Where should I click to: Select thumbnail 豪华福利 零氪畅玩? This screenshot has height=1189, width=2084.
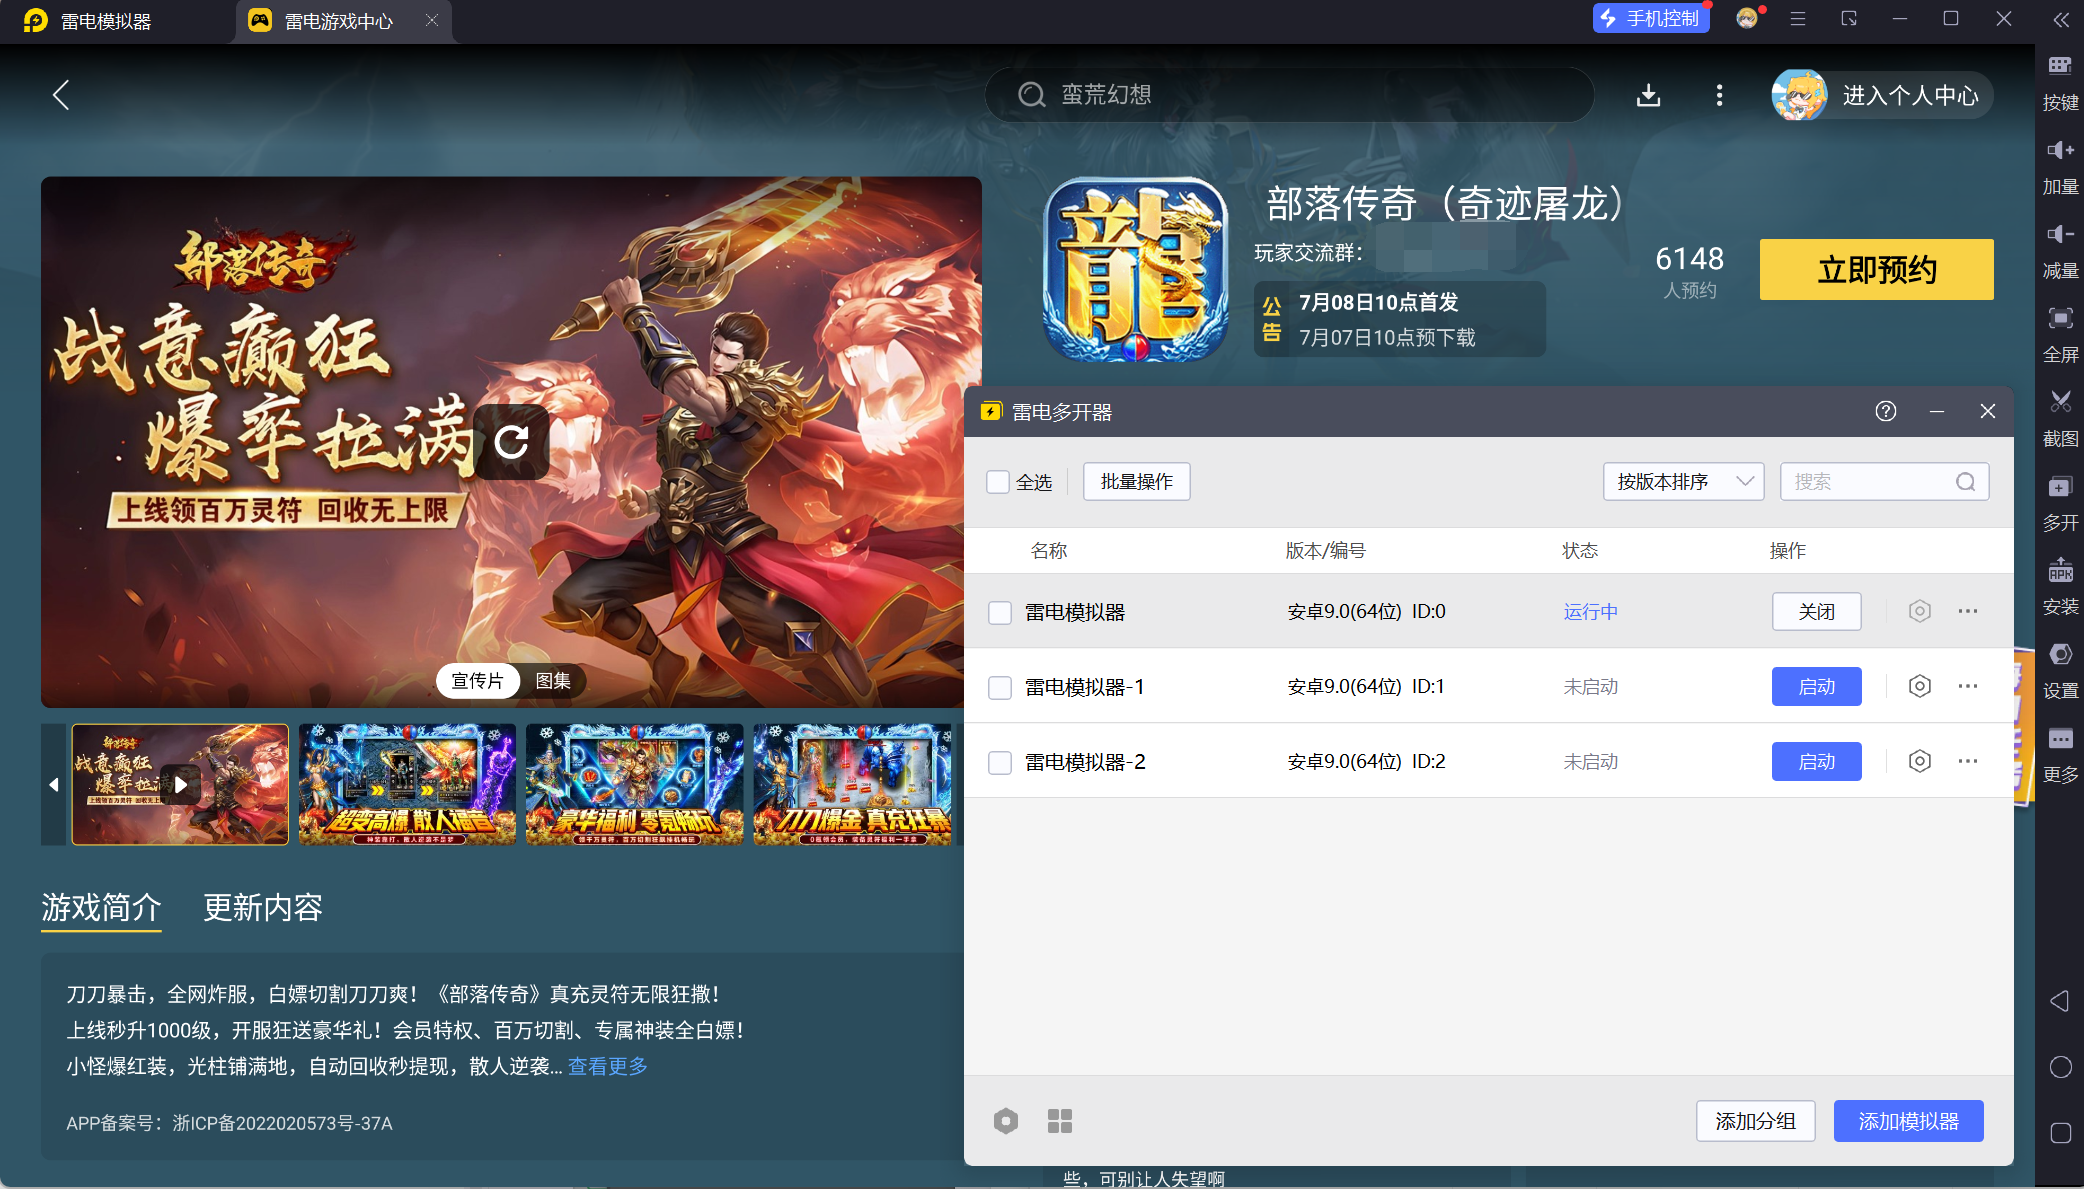(634, 785)
